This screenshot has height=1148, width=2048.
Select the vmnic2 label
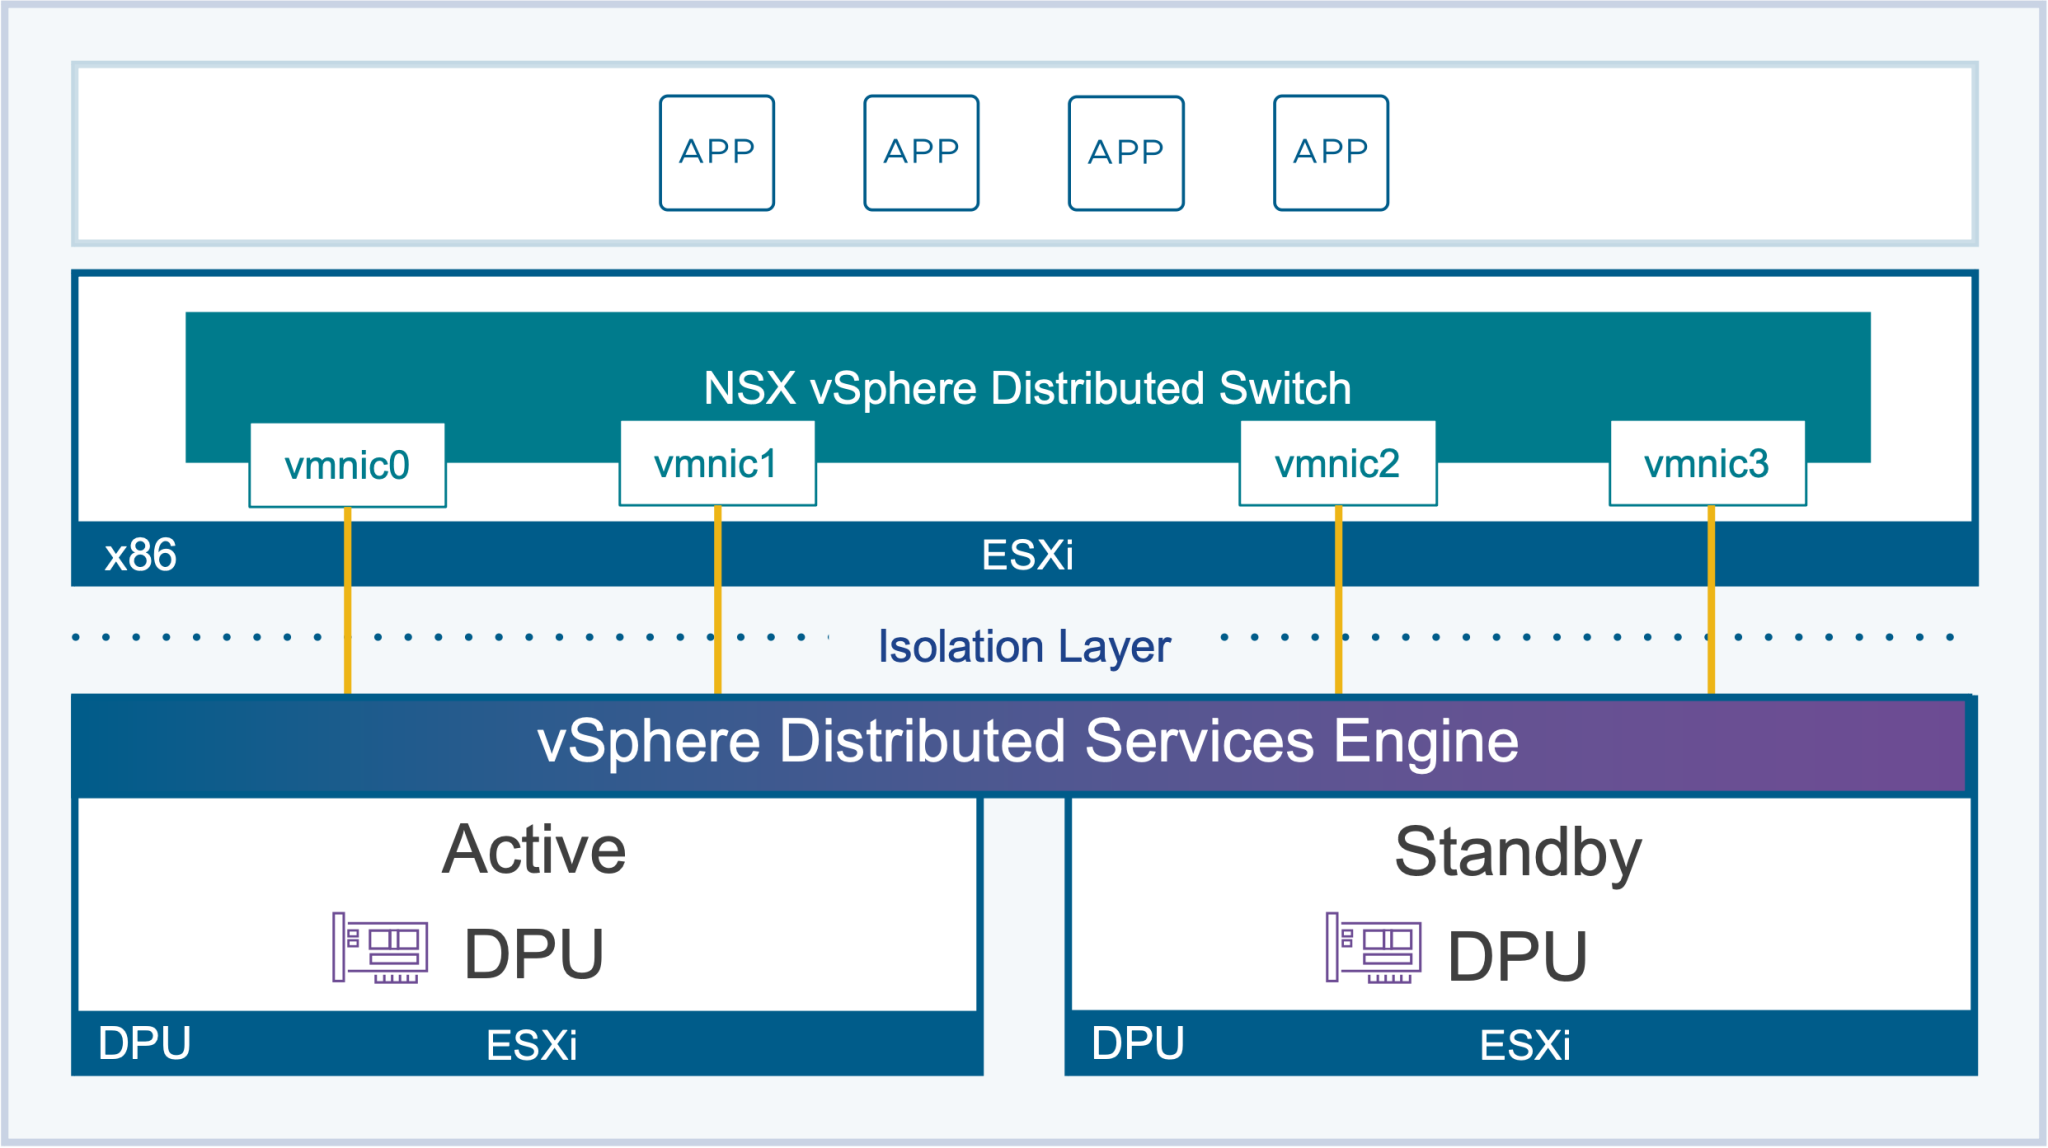click(x=1337, y=463)
